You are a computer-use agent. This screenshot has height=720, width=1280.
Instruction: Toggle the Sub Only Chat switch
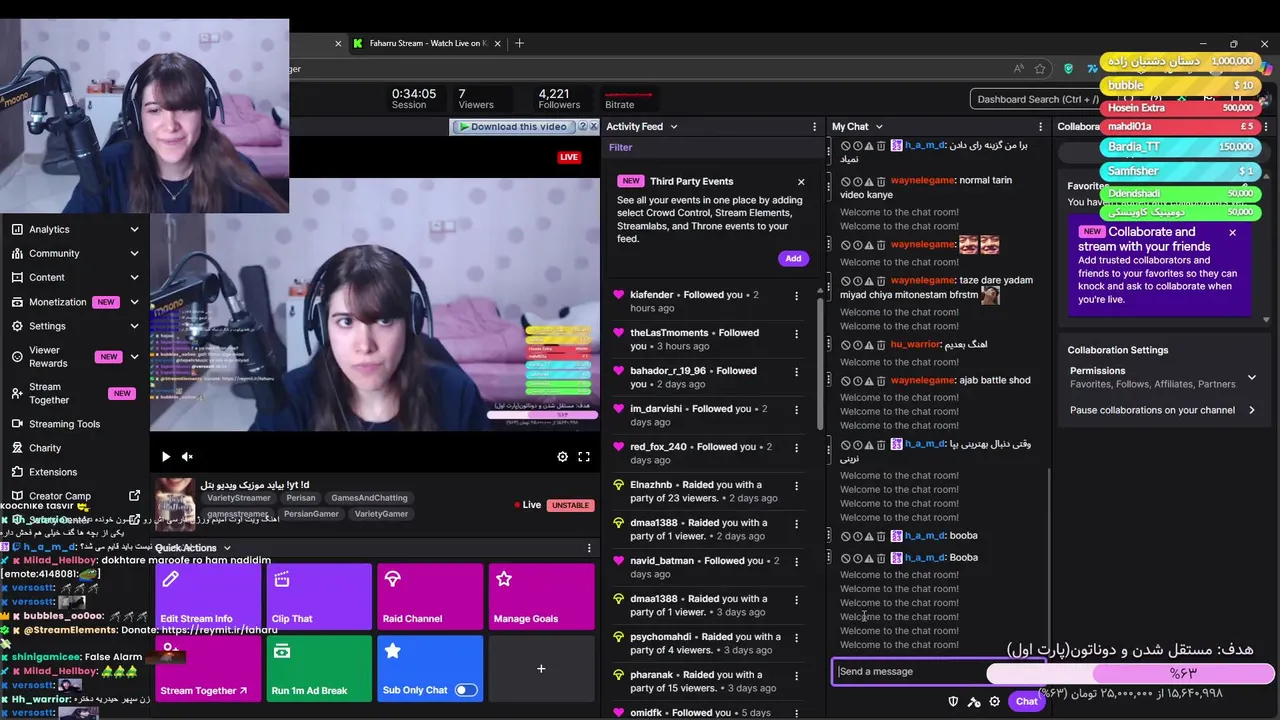[466, 690]
